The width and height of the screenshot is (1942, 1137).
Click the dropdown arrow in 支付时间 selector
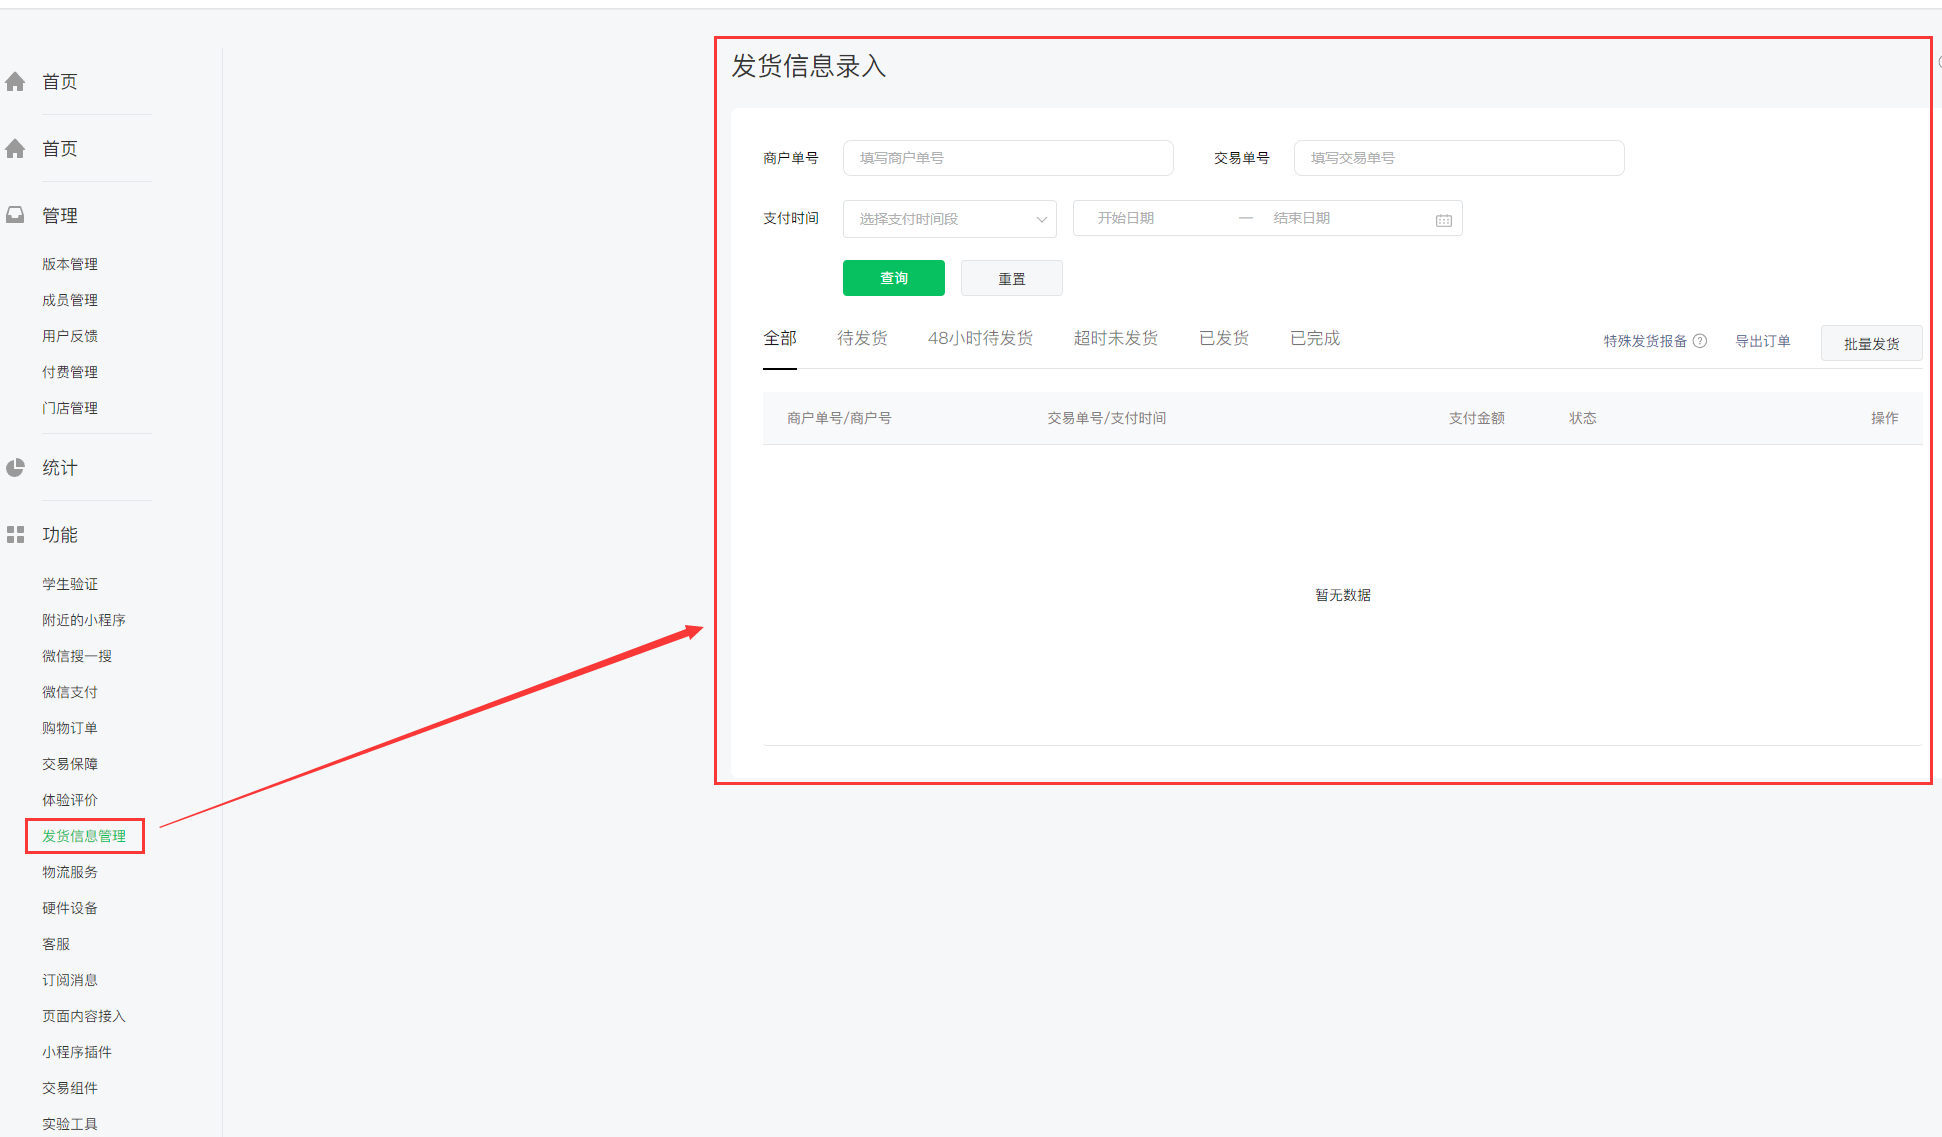[1041, 219]
